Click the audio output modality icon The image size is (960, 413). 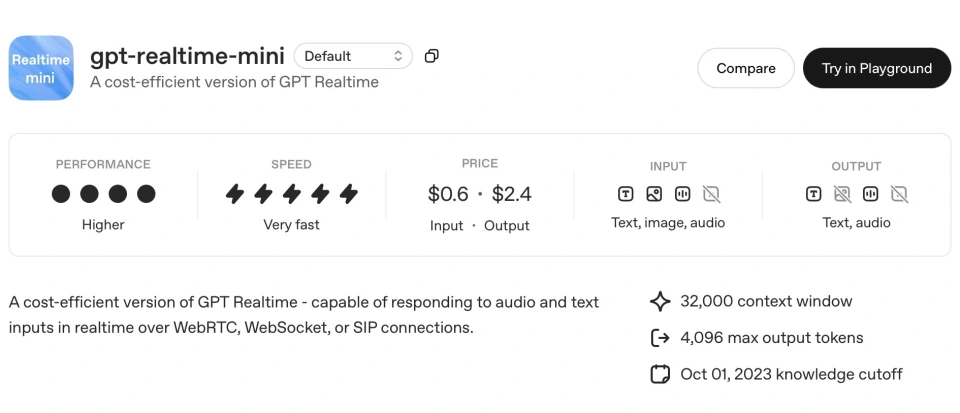[x=871, y=194]
